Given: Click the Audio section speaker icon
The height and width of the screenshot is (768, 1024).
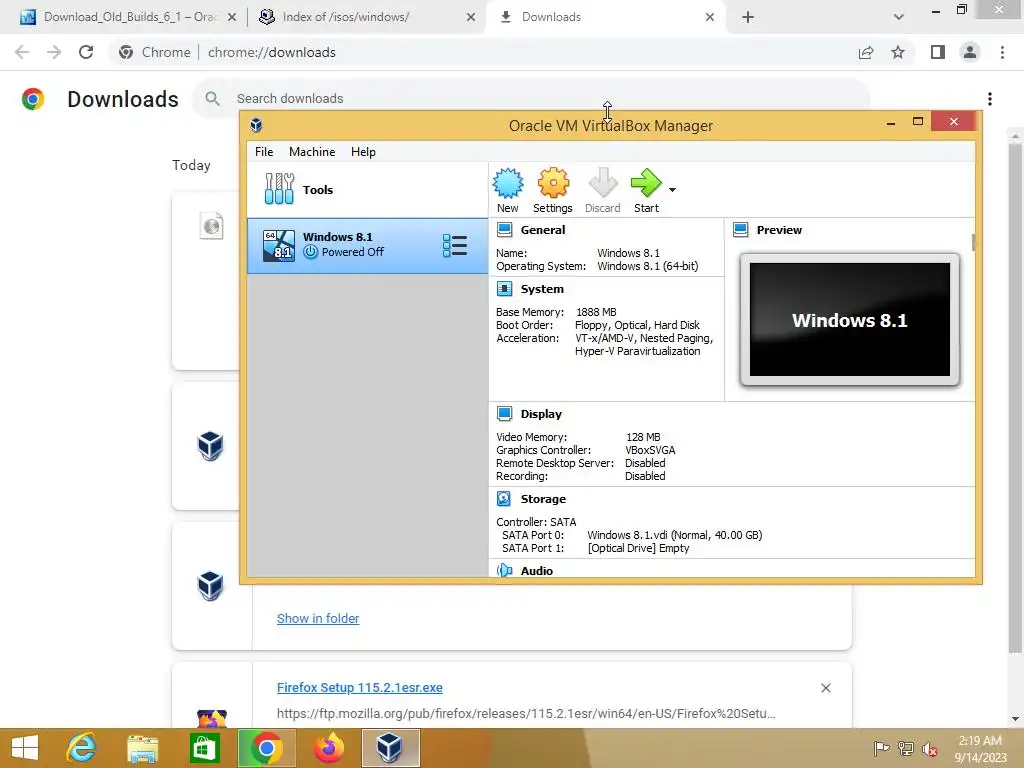Looking at the screenshot, I should [x=504, y=570].
